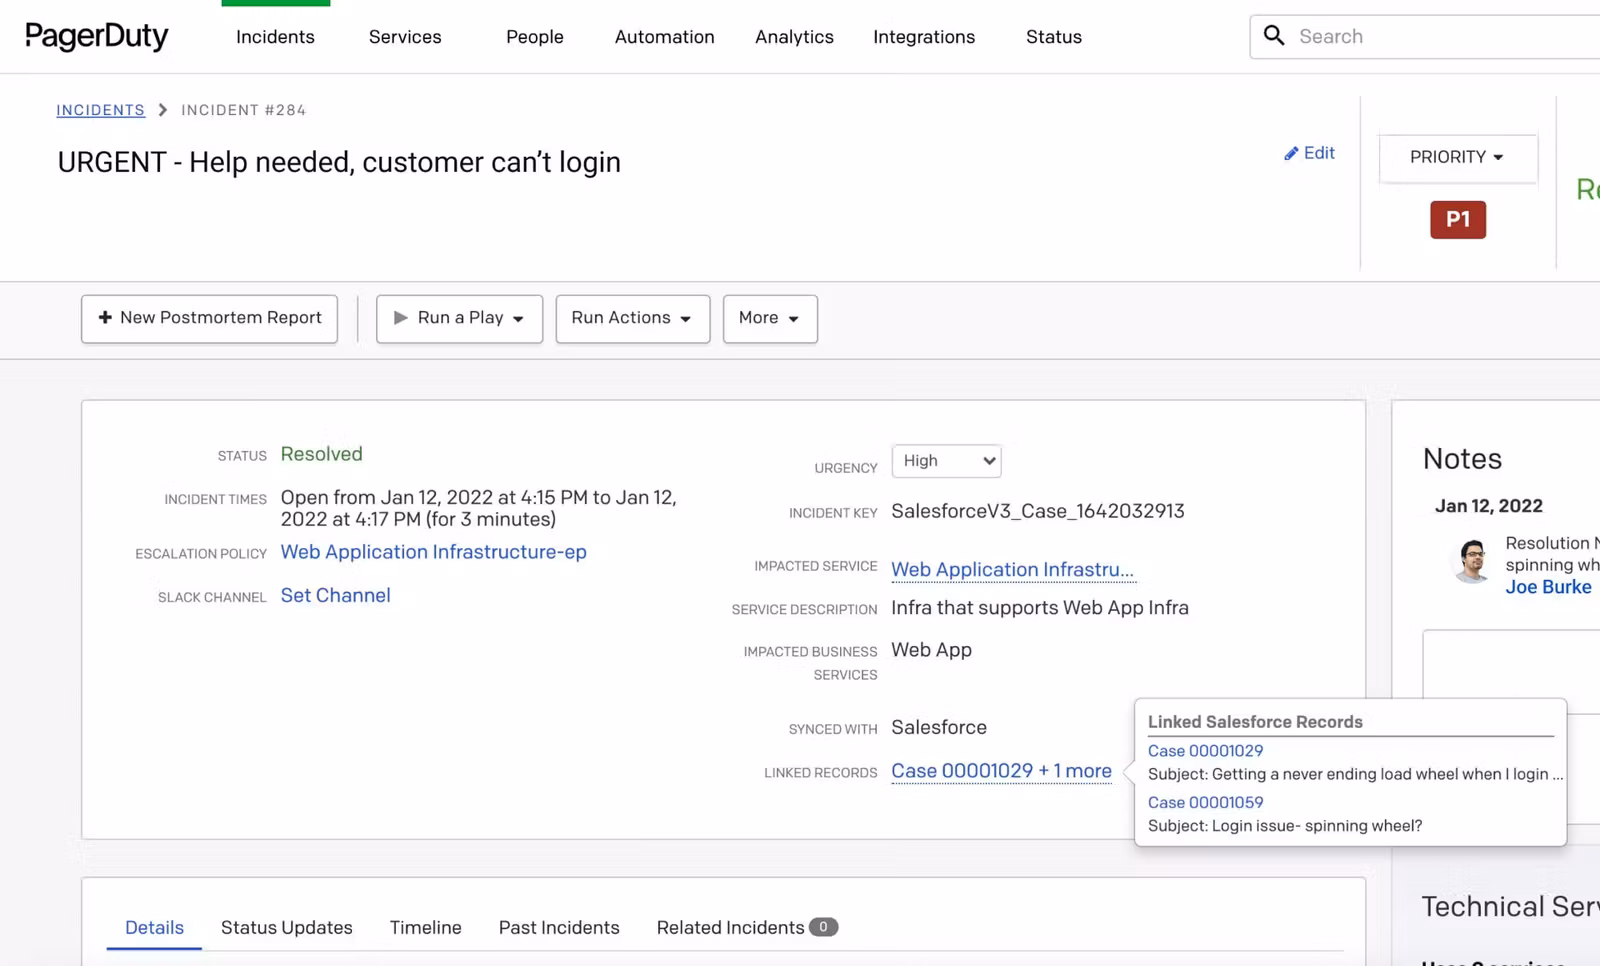The height and width of the screenshot is (966, 1600).
Task: Expand the Run a Play menu
Action: [459, 318]
